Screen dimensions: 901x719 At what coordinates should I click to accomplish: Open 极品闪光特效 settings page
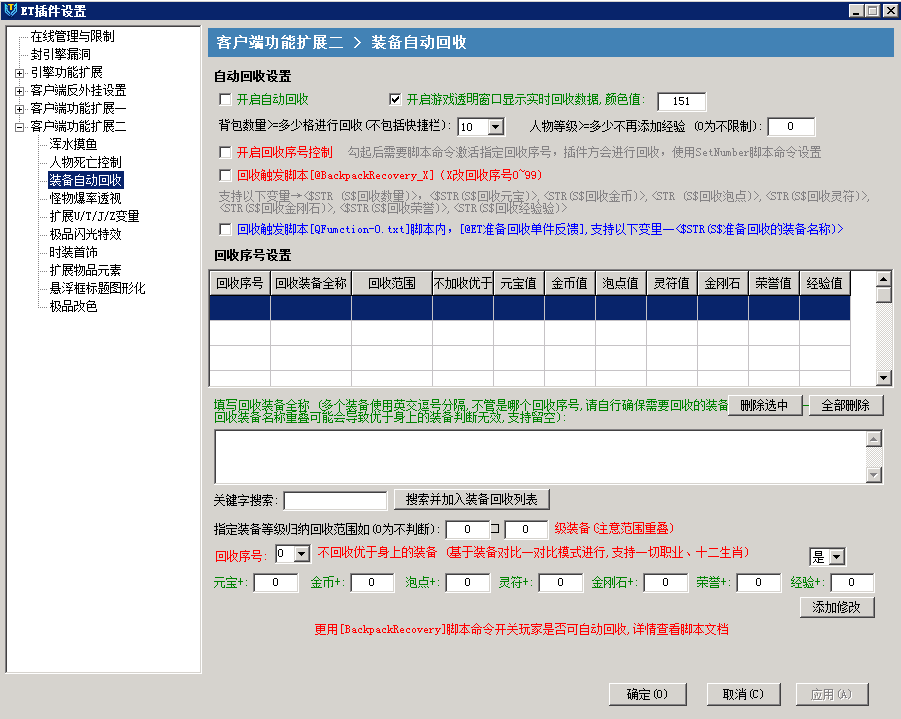85,234
